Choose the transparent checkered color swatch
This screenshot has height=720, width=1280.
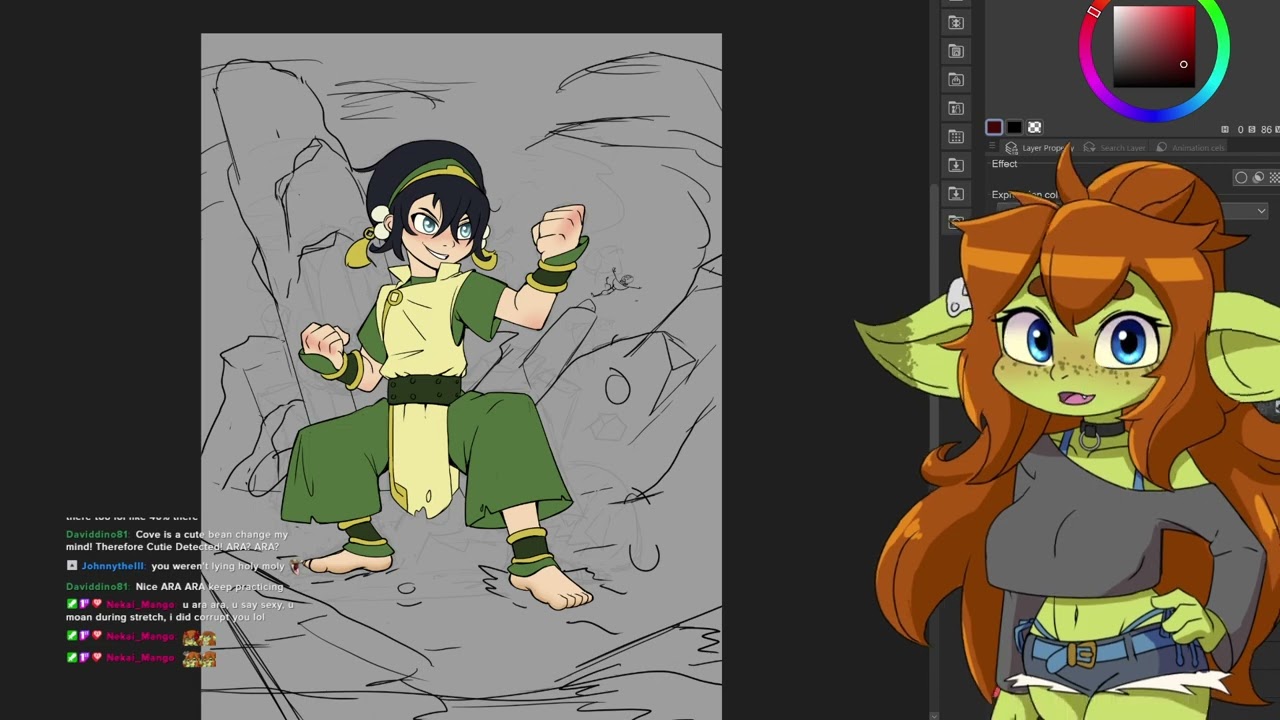click(x=1034, y=127)
